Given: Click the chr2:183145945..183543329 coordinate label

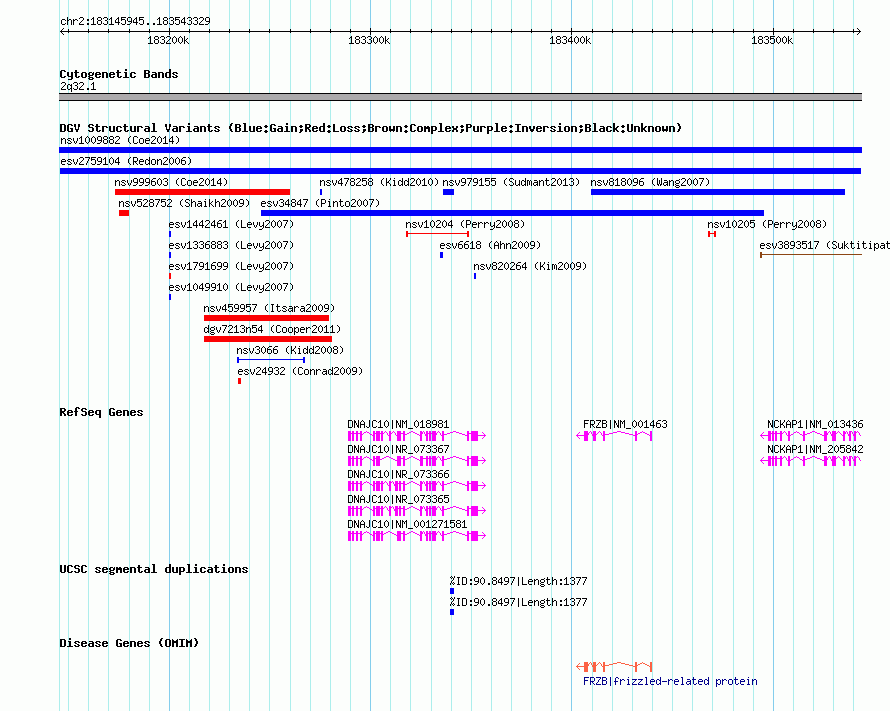Looking at the screenshot, I should click(135, 21).
